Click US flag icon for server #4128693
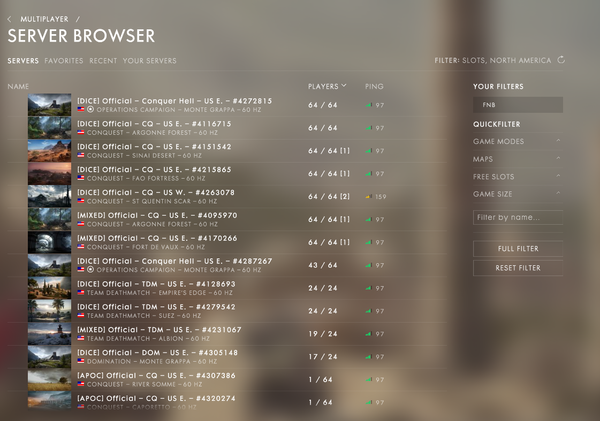The height and width of the screenshot is (421, 600). point(81,293)
